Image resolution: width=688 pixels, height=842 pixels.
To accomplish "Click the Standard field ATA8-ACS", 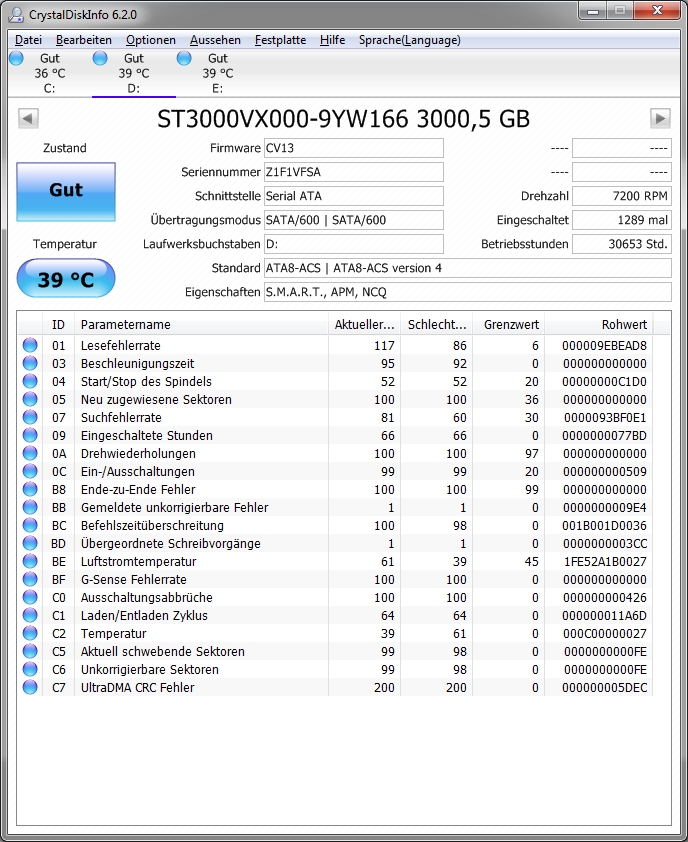I will [468, 268].
